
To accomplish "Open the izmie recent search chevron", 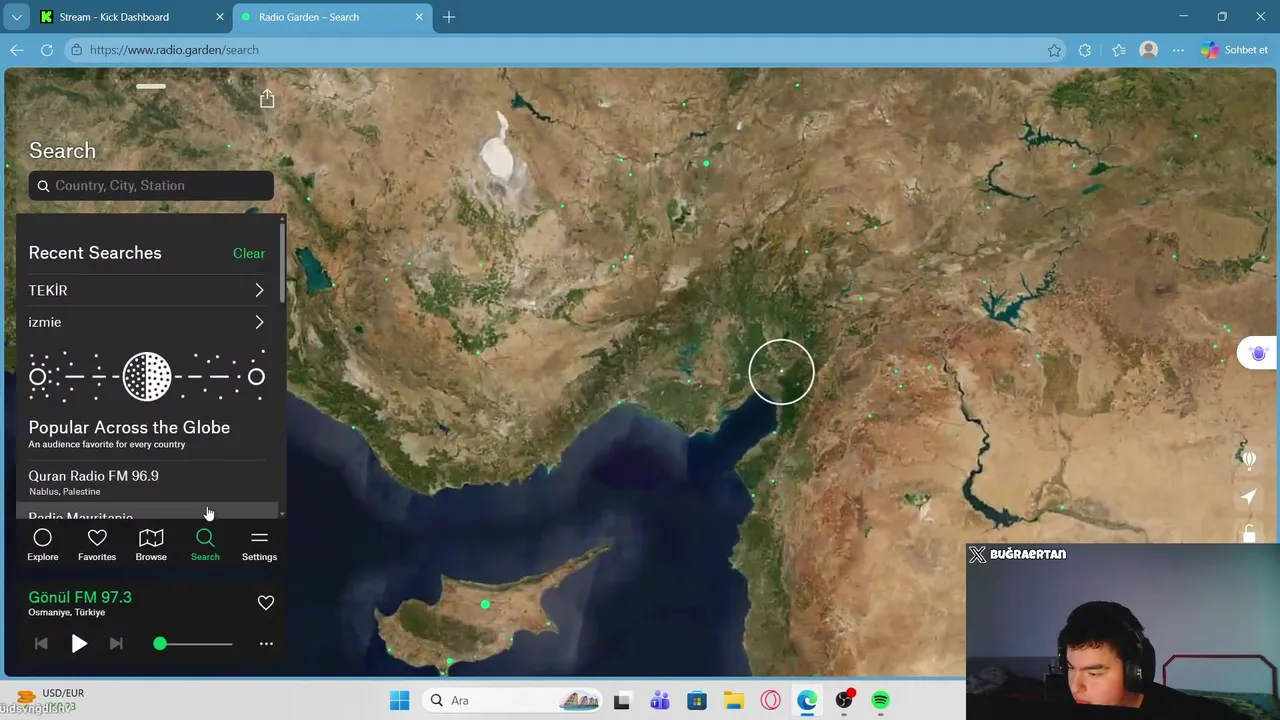I will coord(259,322).
